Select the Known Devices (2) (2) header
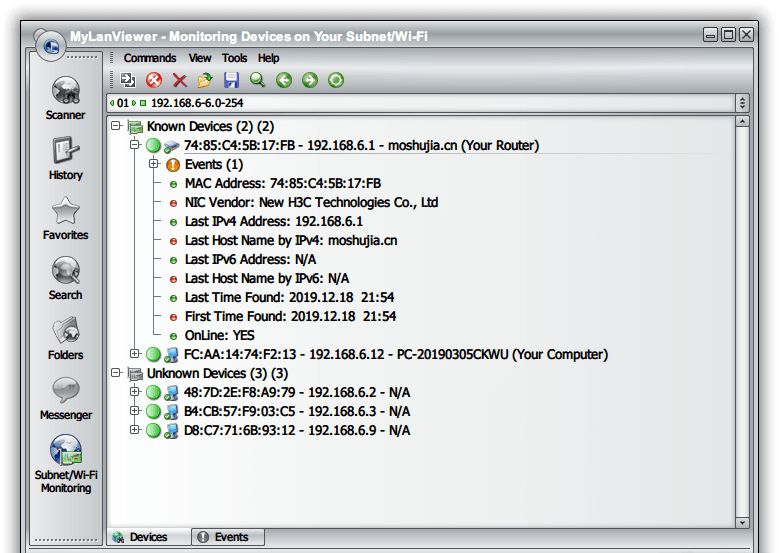 210,127
